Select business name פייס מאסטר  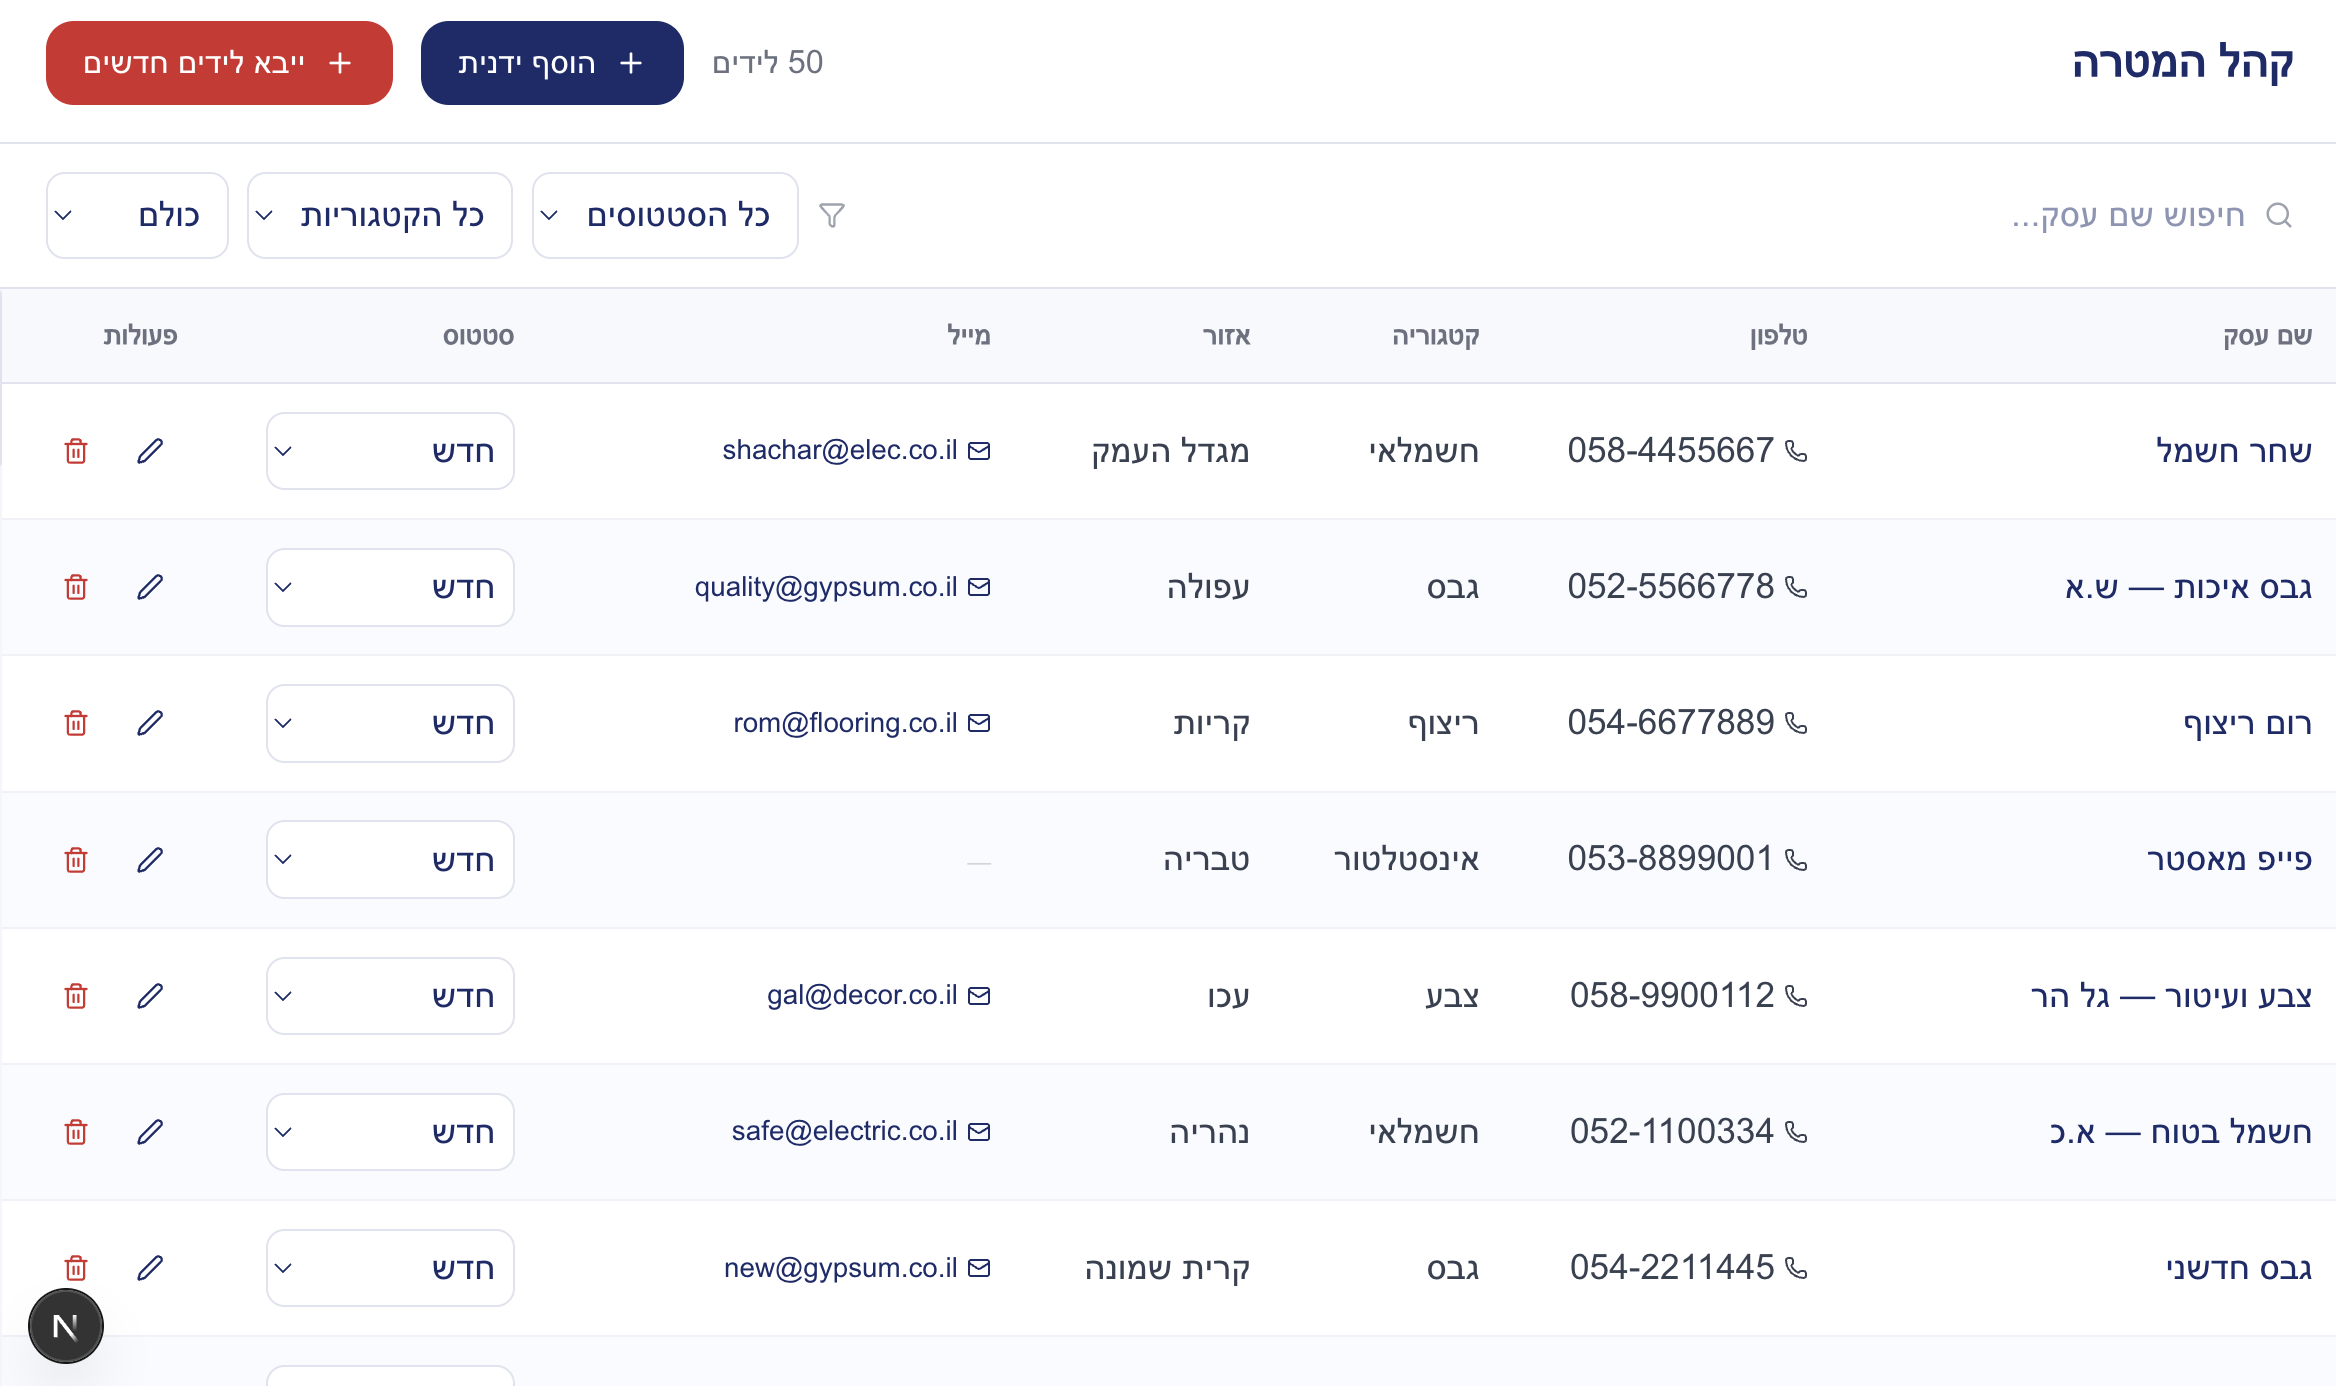2229,860
